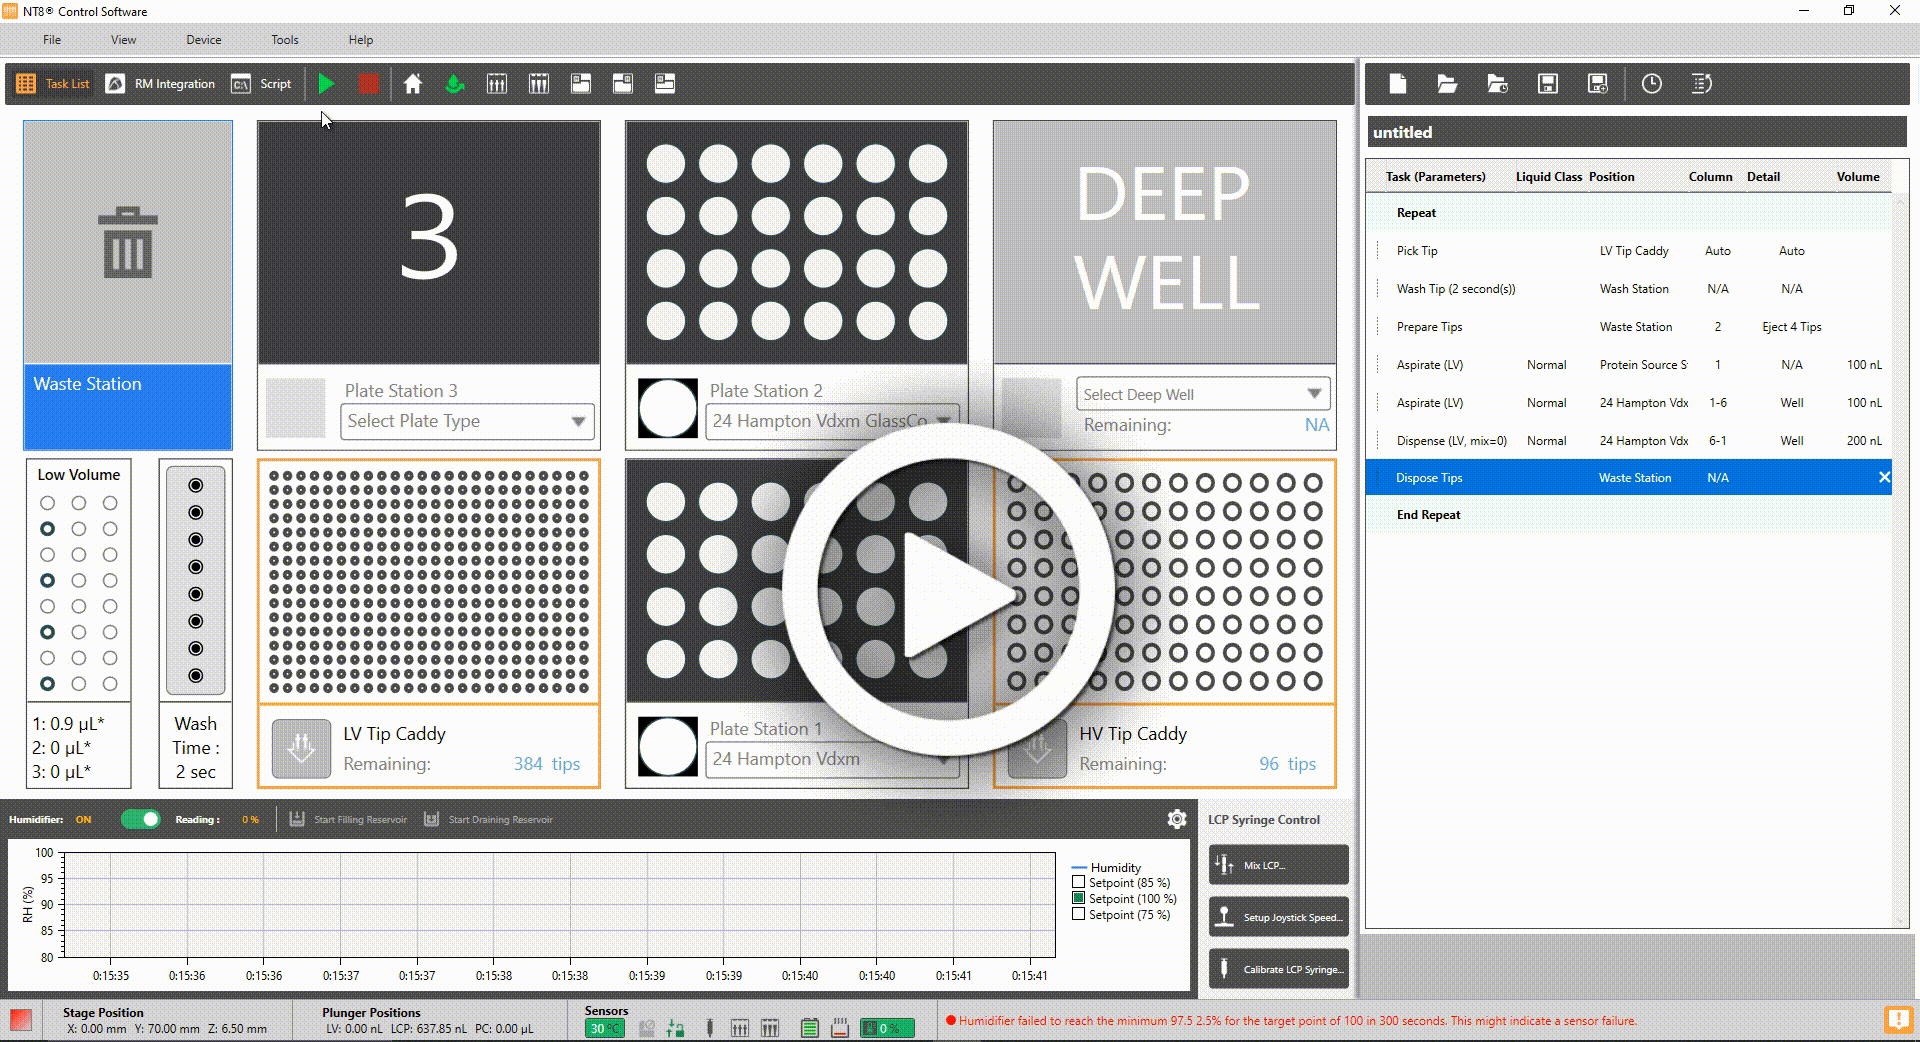Open the Device menu
Viewport: 1920px width, 1042px height.
tap(203, 40)
